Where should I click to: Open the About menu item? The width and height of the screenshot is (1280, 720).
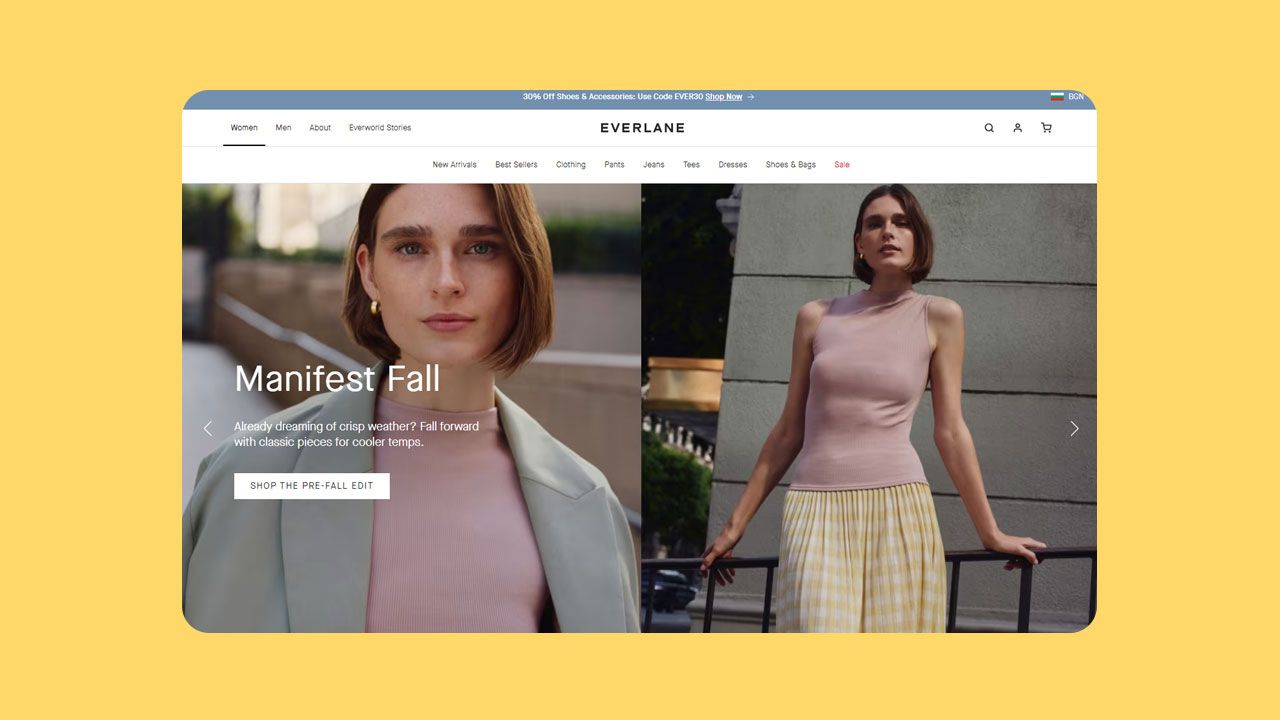pos(320,128)
